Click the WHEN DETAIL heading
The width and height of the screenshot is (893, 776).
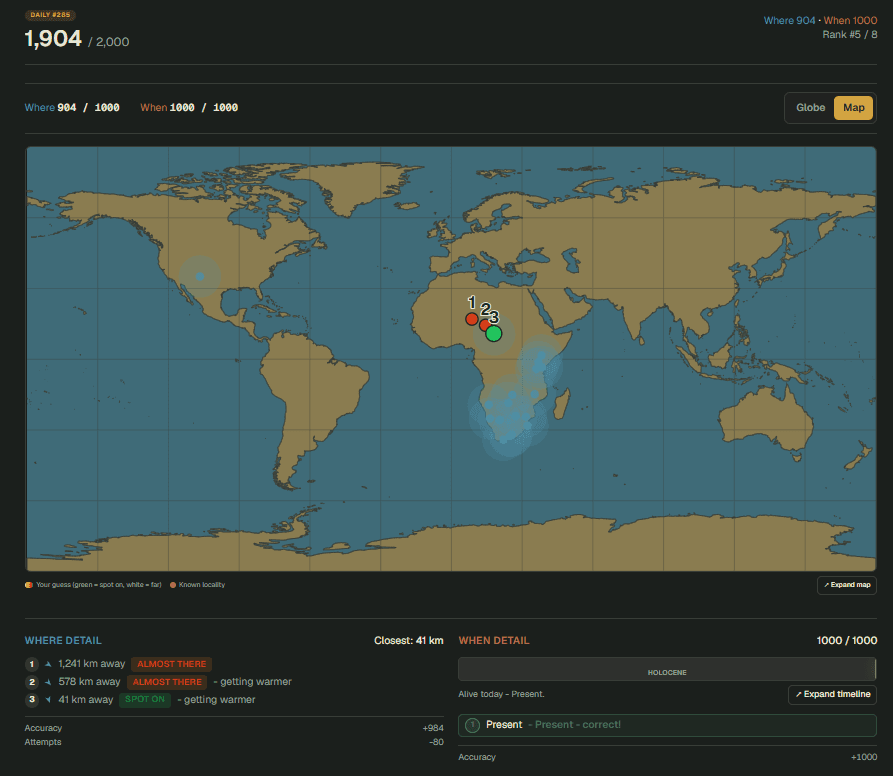[494, 640]
